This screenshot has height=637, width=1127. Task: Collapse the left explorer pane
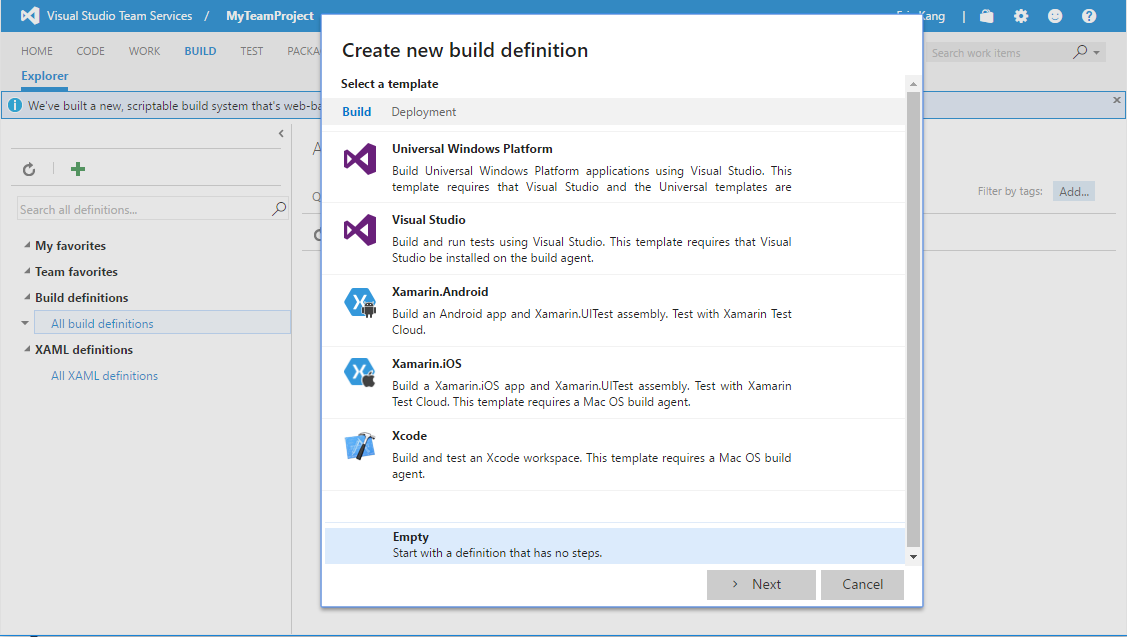(x=281, y=133)
